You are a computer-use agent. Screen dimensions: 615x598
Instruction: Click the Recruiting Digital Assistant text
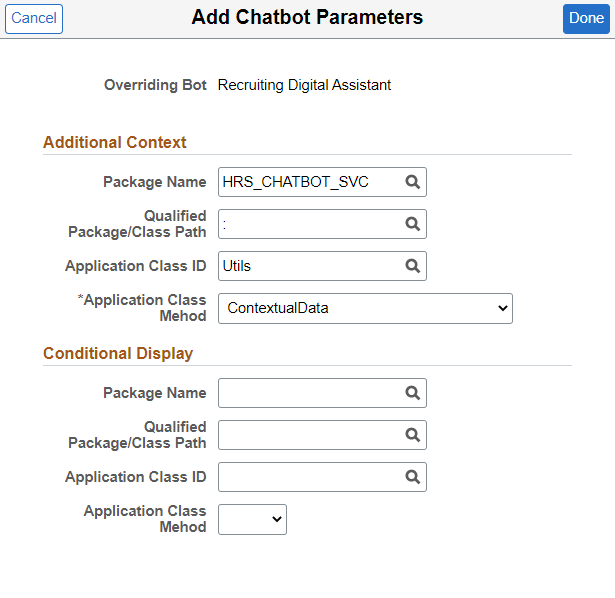(304, 85)
